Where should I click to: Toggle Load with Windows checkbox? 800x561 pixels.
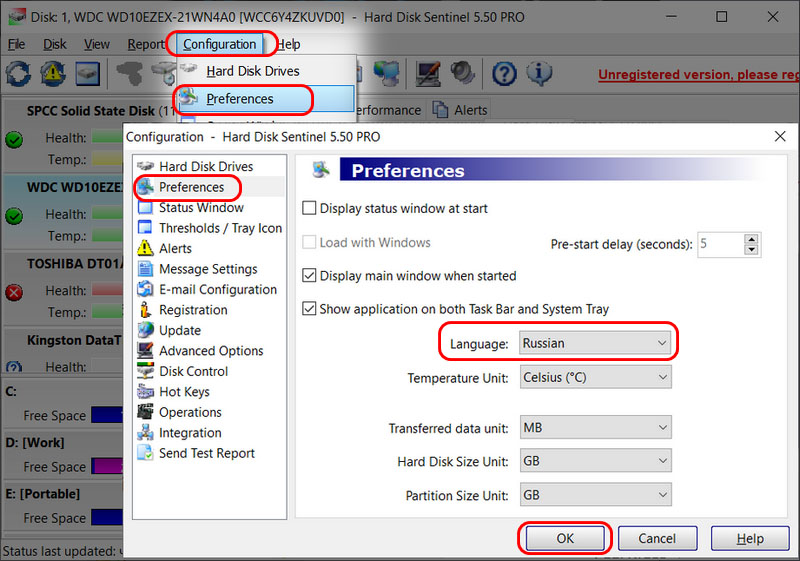pyautogui.click(x=309, y=242)
